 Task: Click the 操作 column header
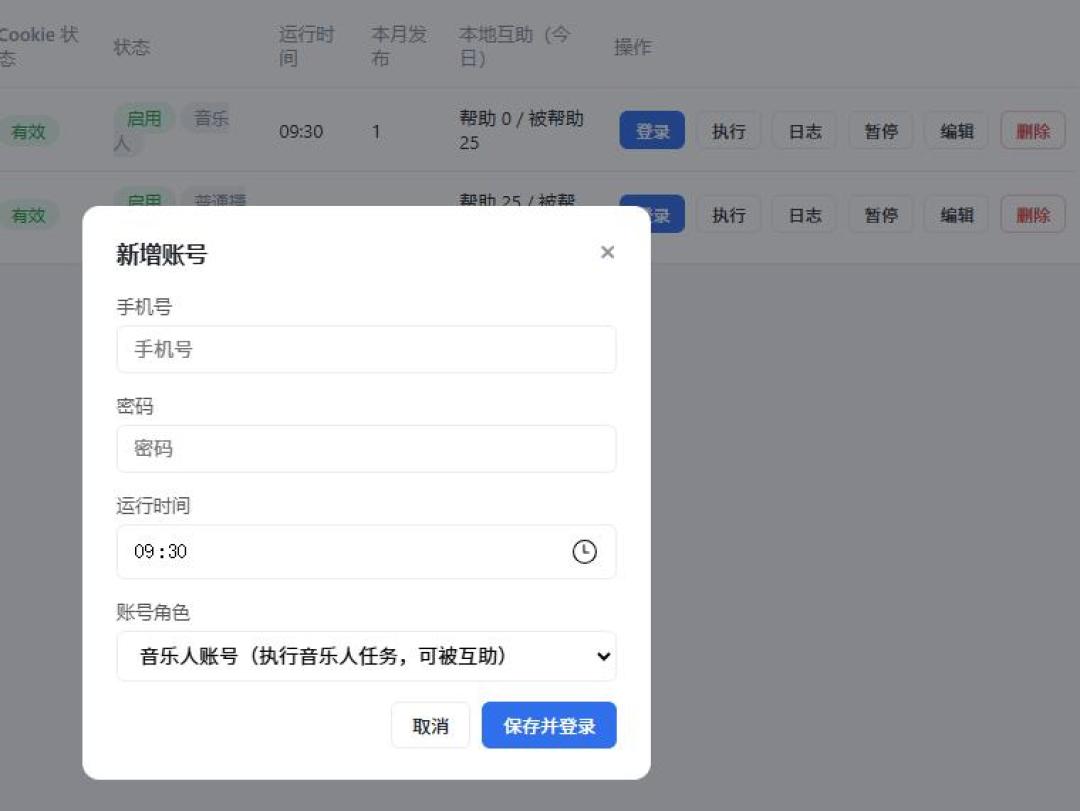tap(632, 47)
